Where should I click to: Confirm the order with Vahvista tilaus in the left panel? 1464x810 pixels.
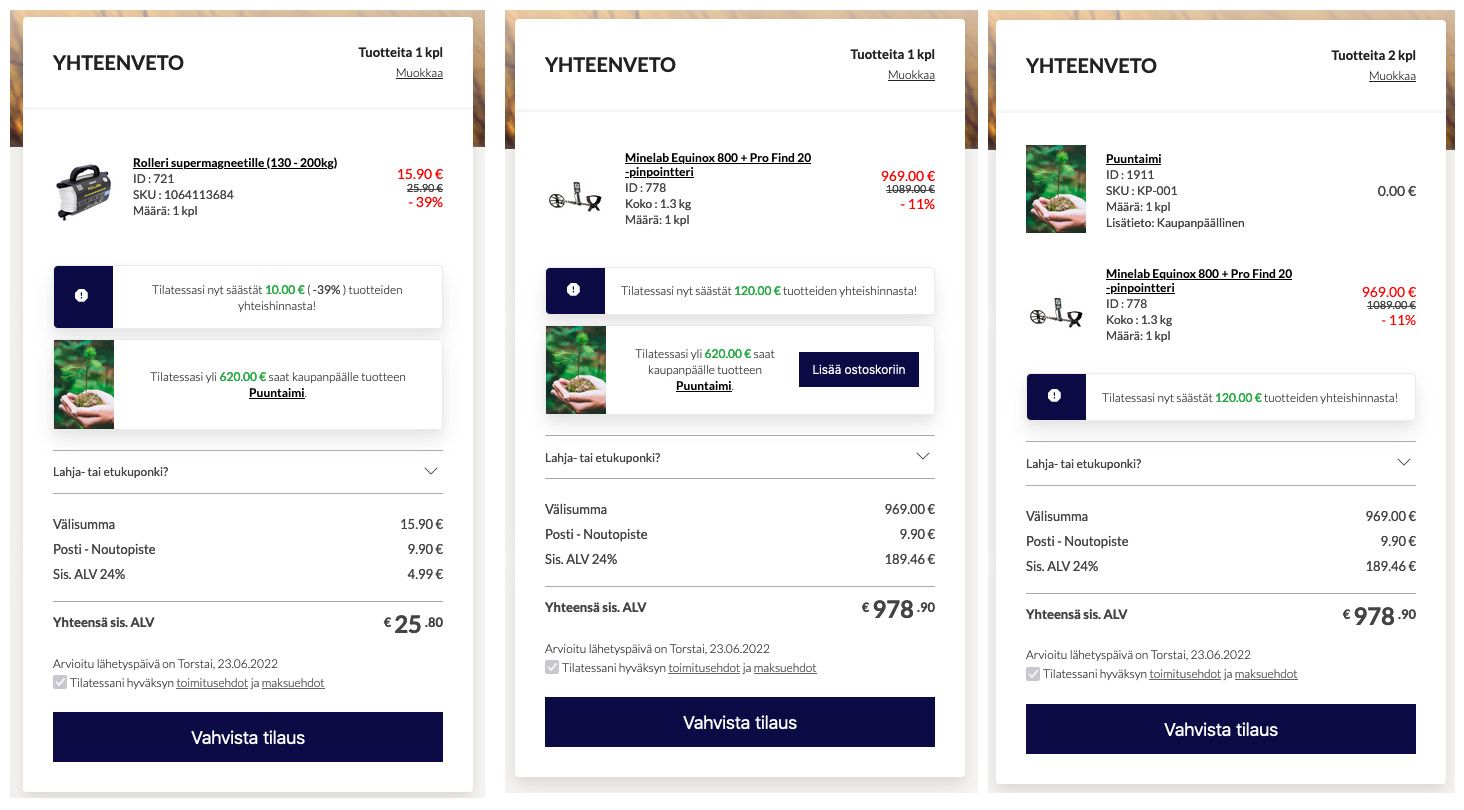click(248, 737)
